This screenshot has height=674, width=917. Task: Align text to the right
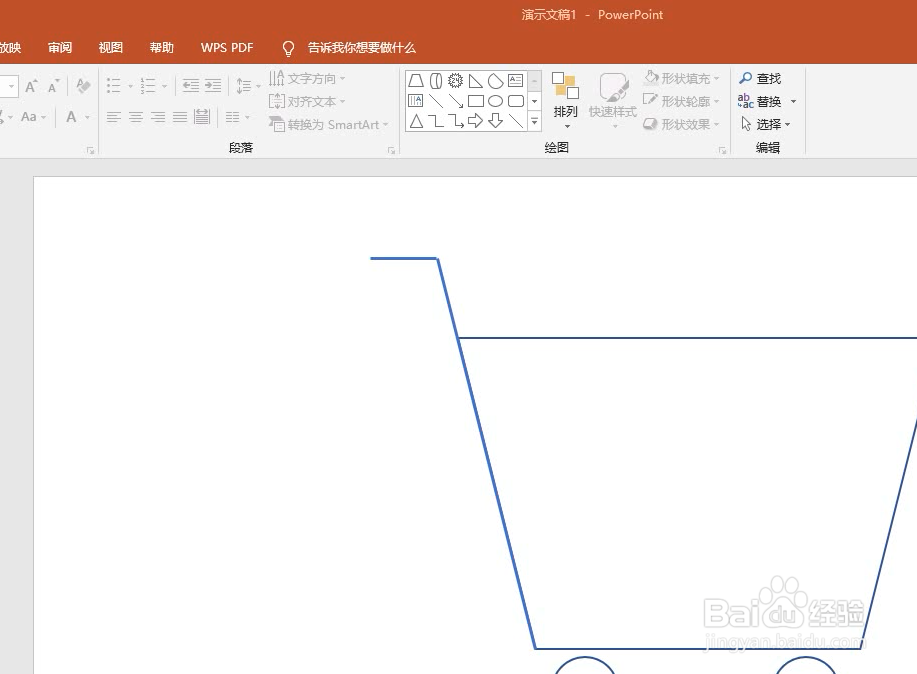click(158, 117)
